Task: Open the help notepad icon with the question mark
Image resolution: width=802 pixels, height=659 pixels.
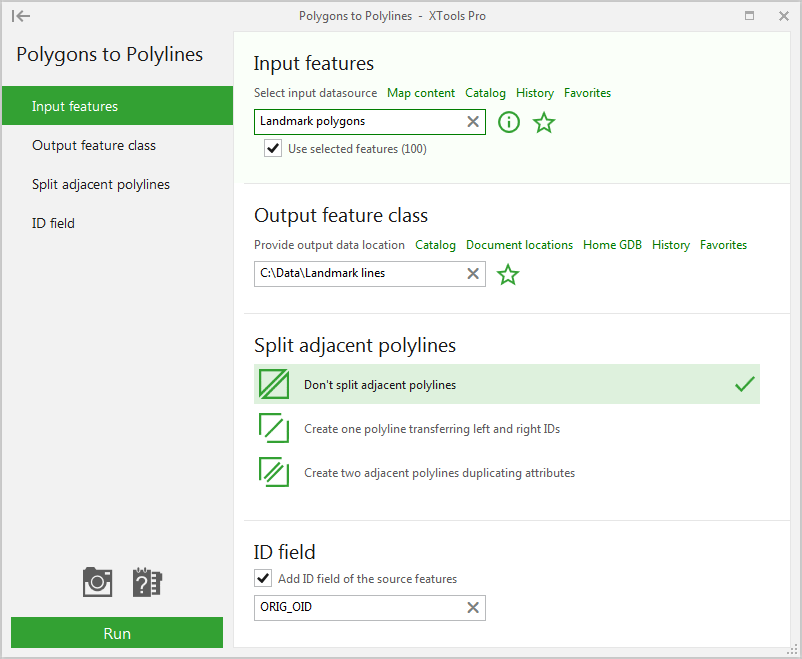Action: tap(147, 582)
